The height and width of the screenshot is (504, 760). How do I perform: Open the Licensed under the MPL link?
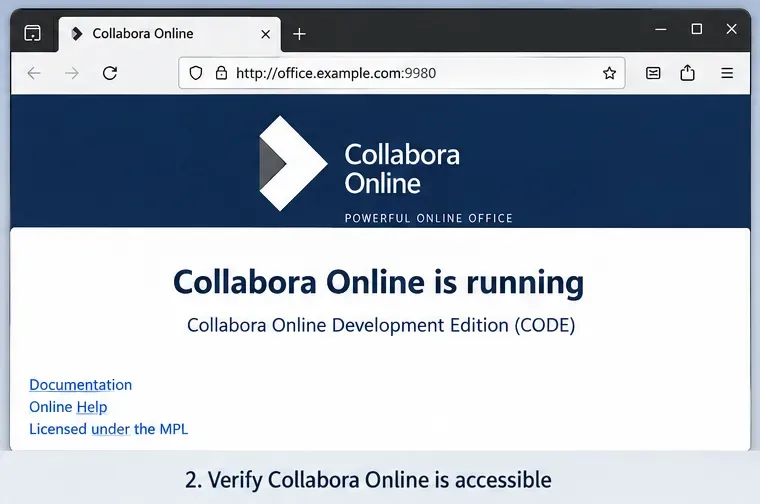point(109,429)
